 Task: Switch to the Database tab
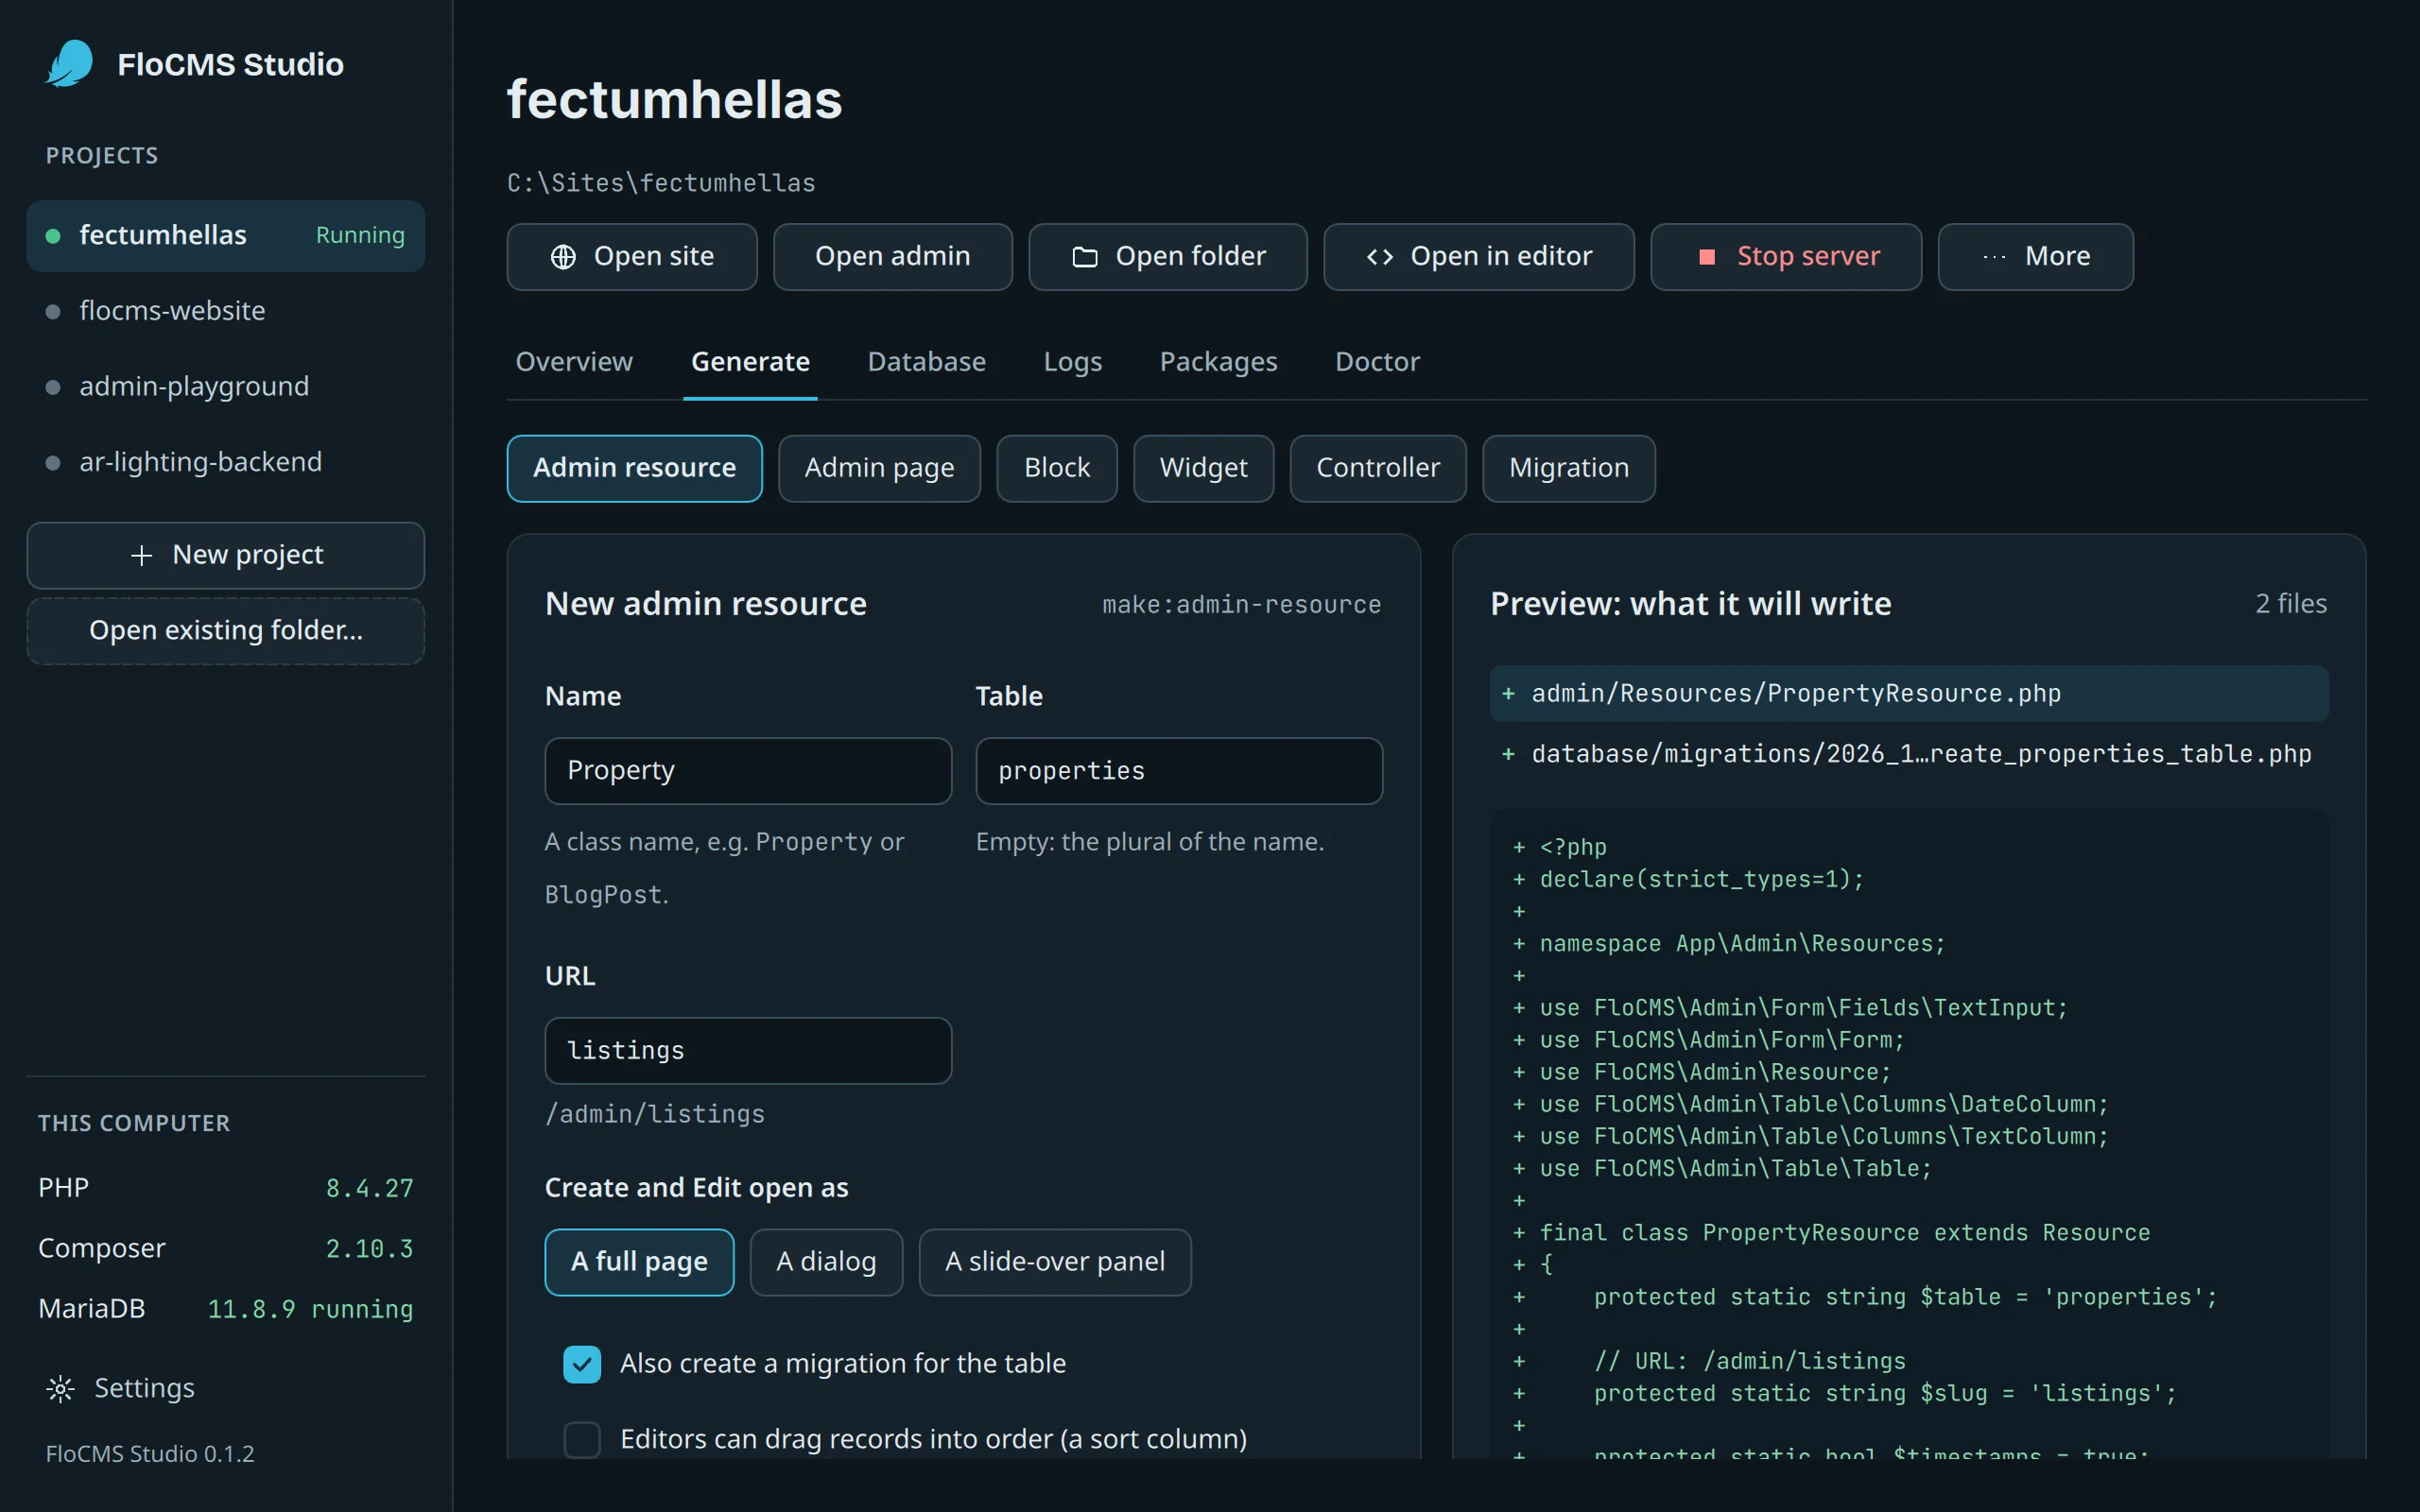(926, 362)
